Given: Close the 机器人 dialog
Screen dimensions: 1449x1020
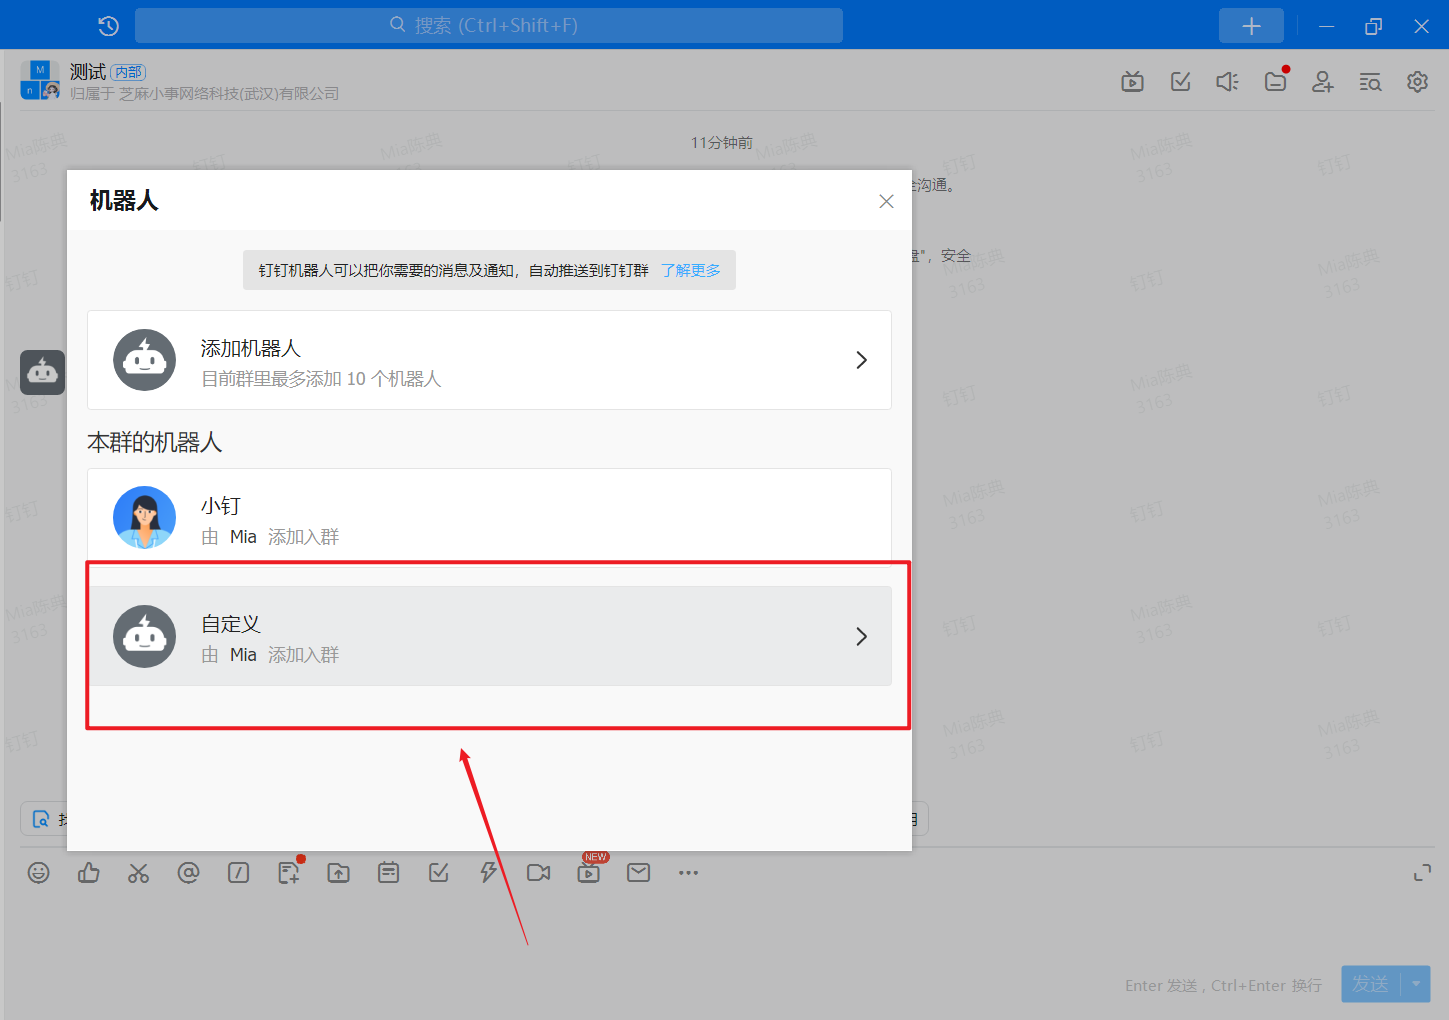Looking at the screenshot, I should pos(886,201).
